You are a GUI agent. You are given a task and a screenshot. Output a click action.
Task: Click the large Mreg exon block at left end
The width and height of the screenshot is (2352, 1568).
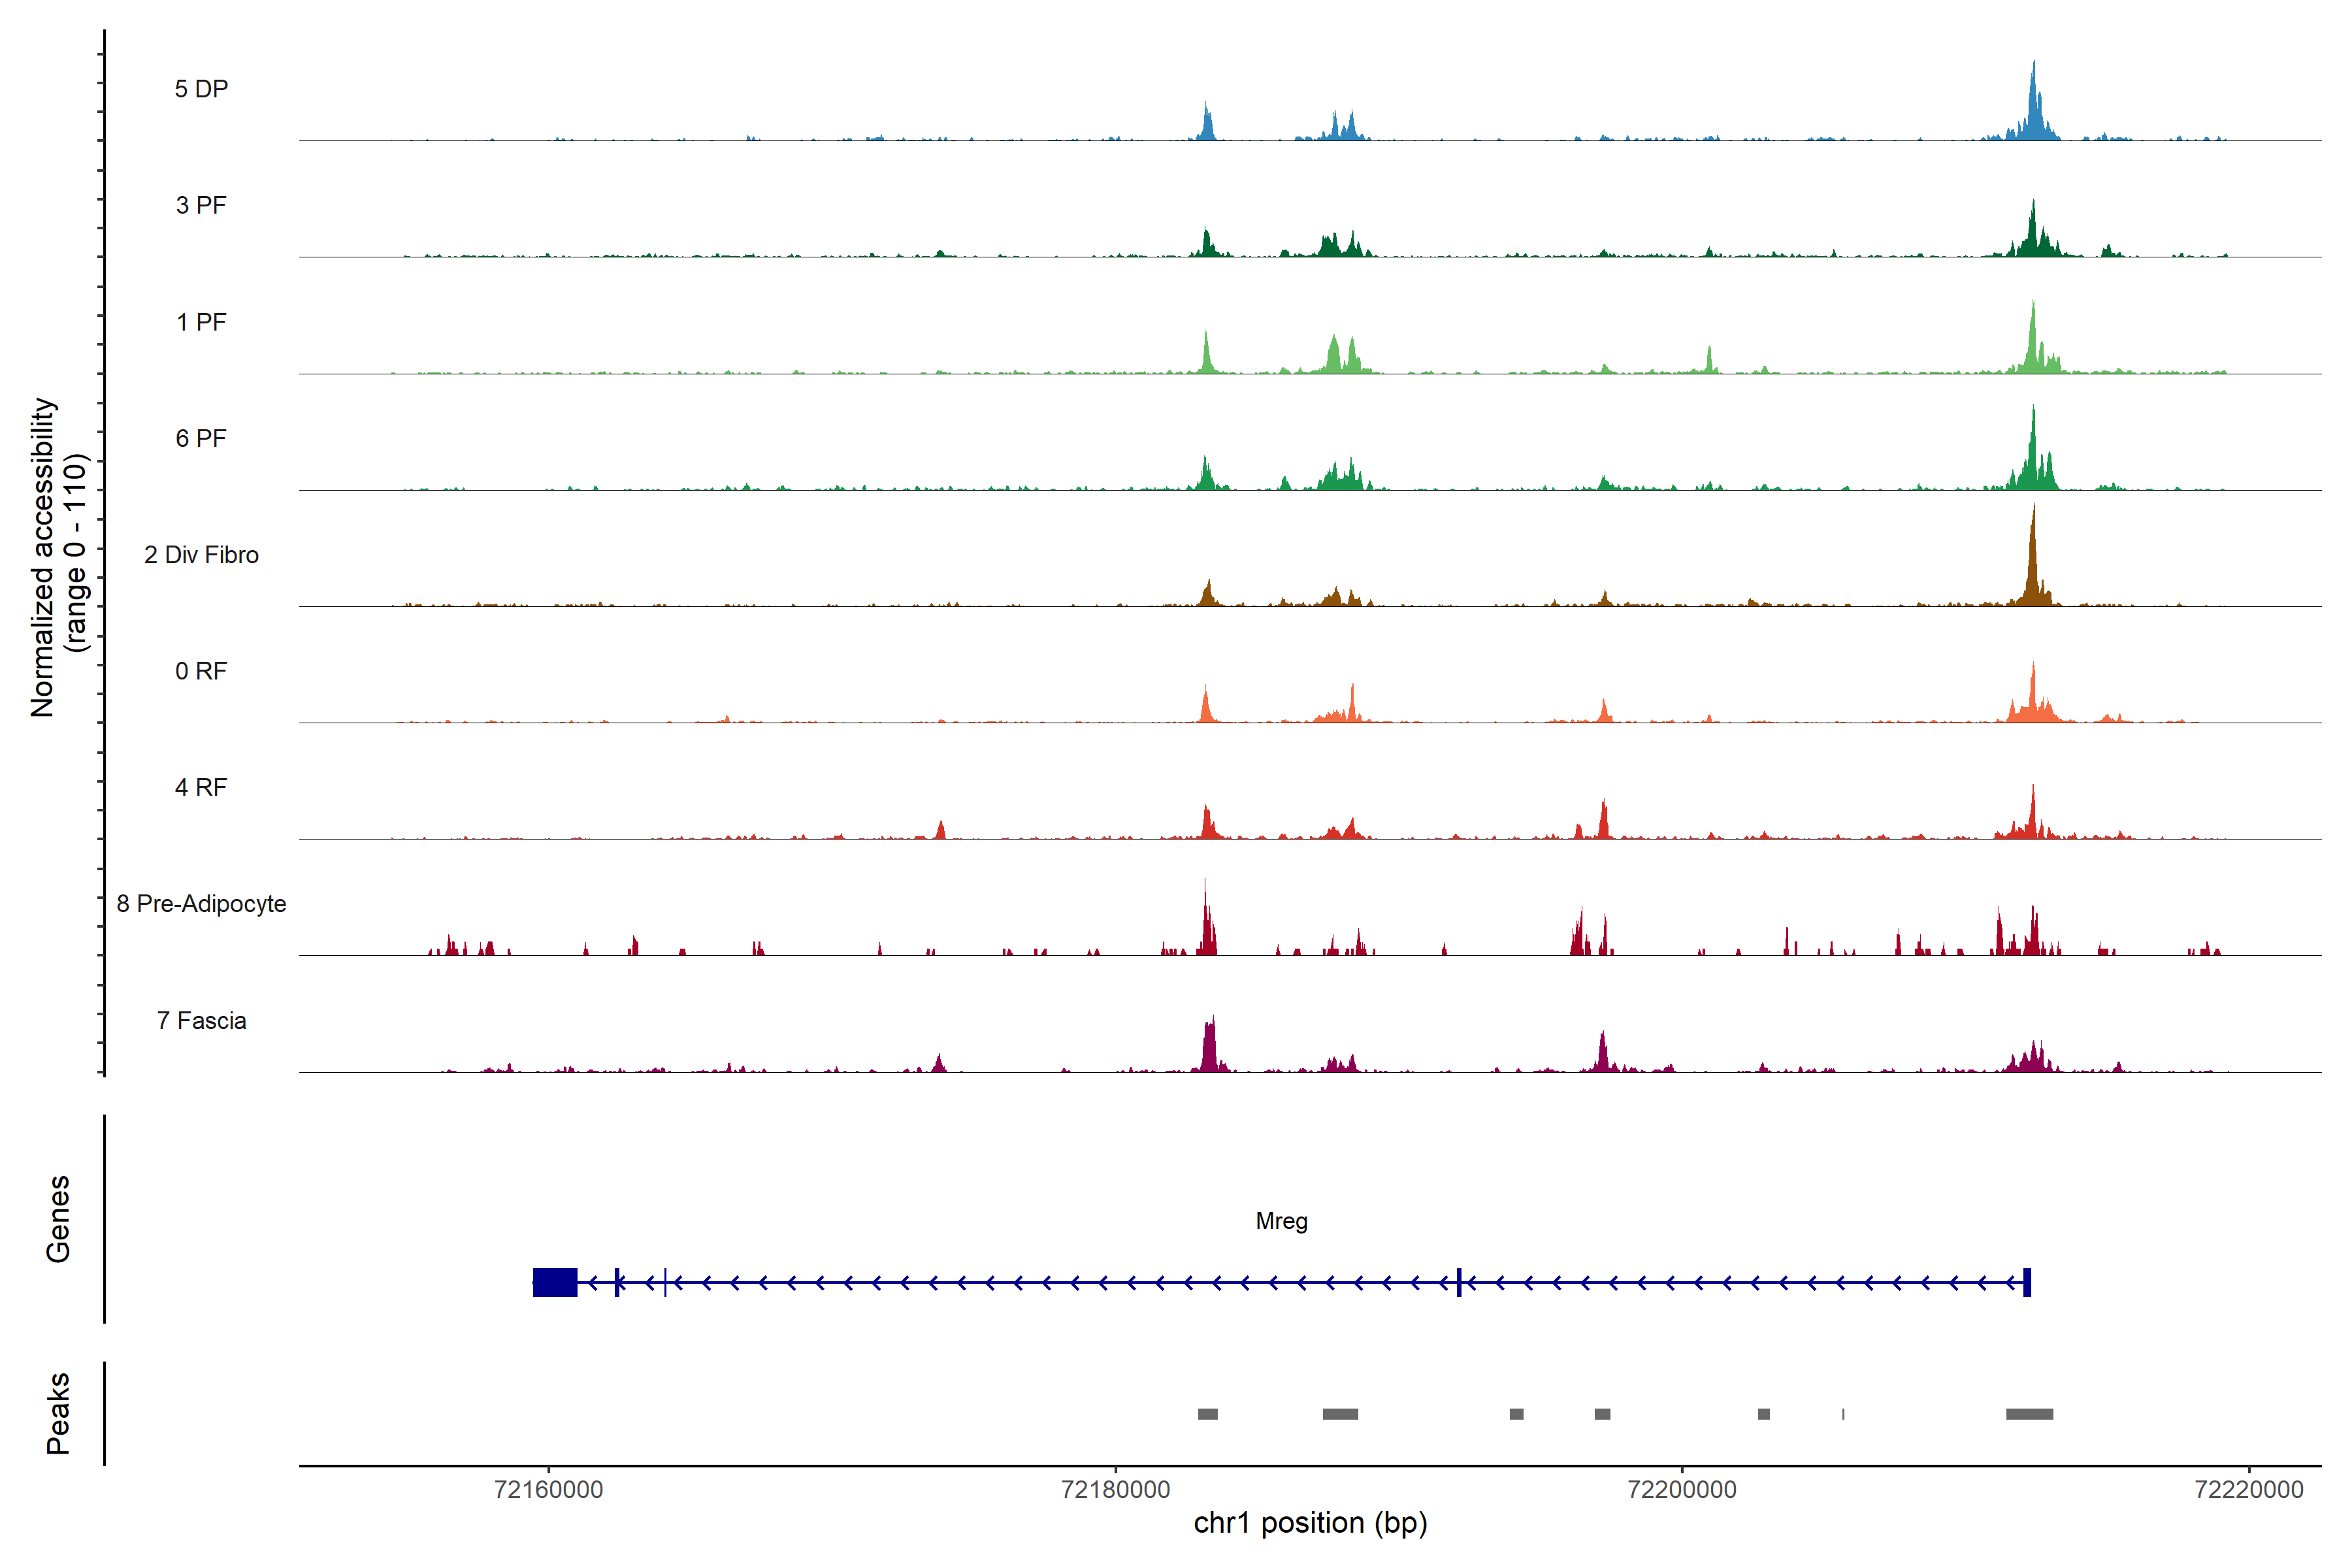pos(555,1282)
